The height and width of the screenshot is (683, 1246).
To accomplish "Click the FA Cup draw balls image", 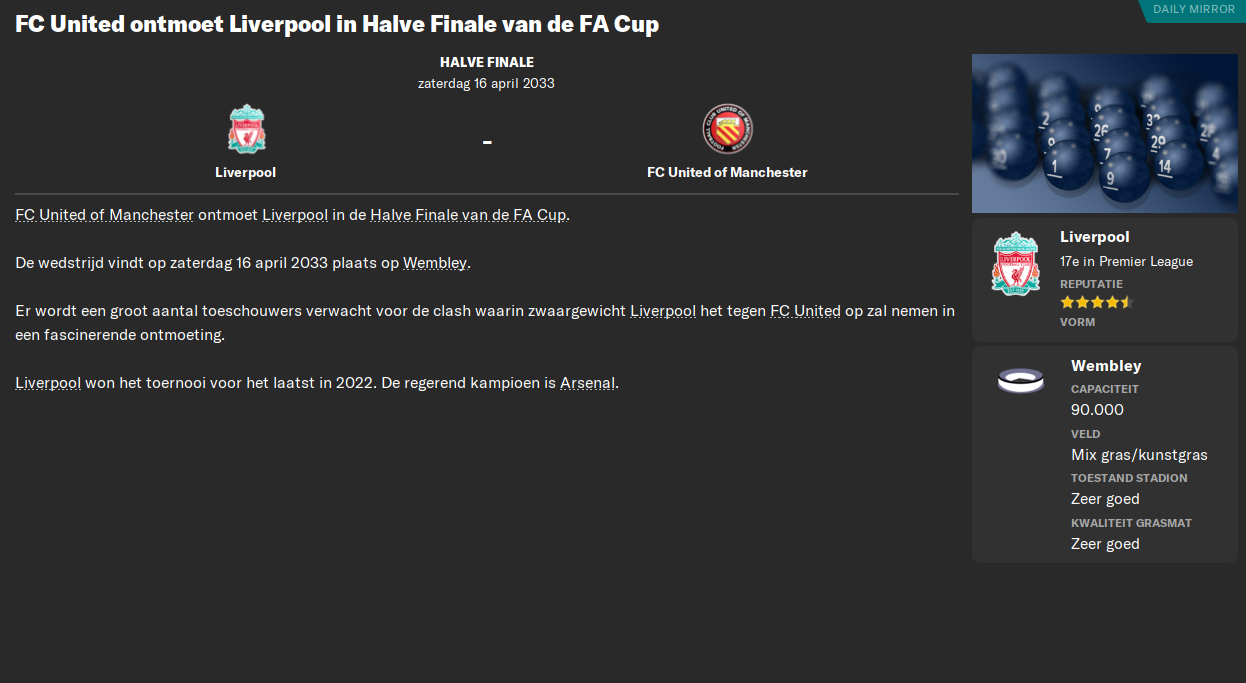I will click(1104, 132).
